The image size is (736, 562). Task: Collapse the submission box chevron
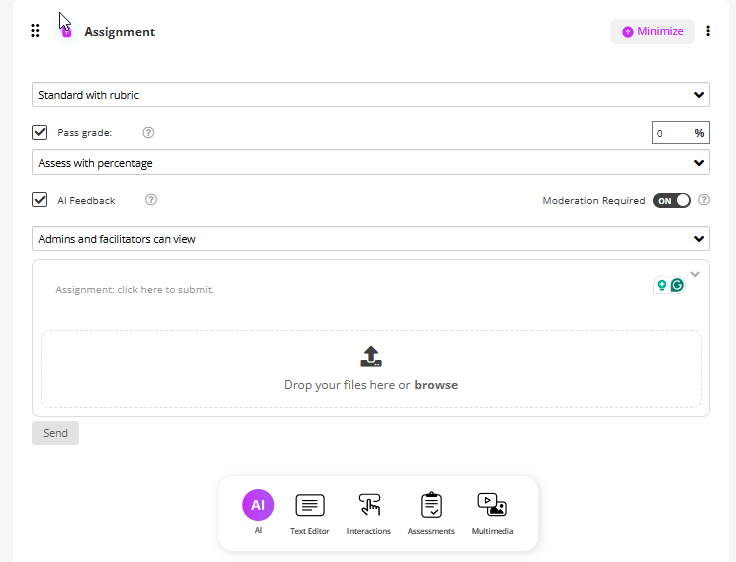click(695, 274)
